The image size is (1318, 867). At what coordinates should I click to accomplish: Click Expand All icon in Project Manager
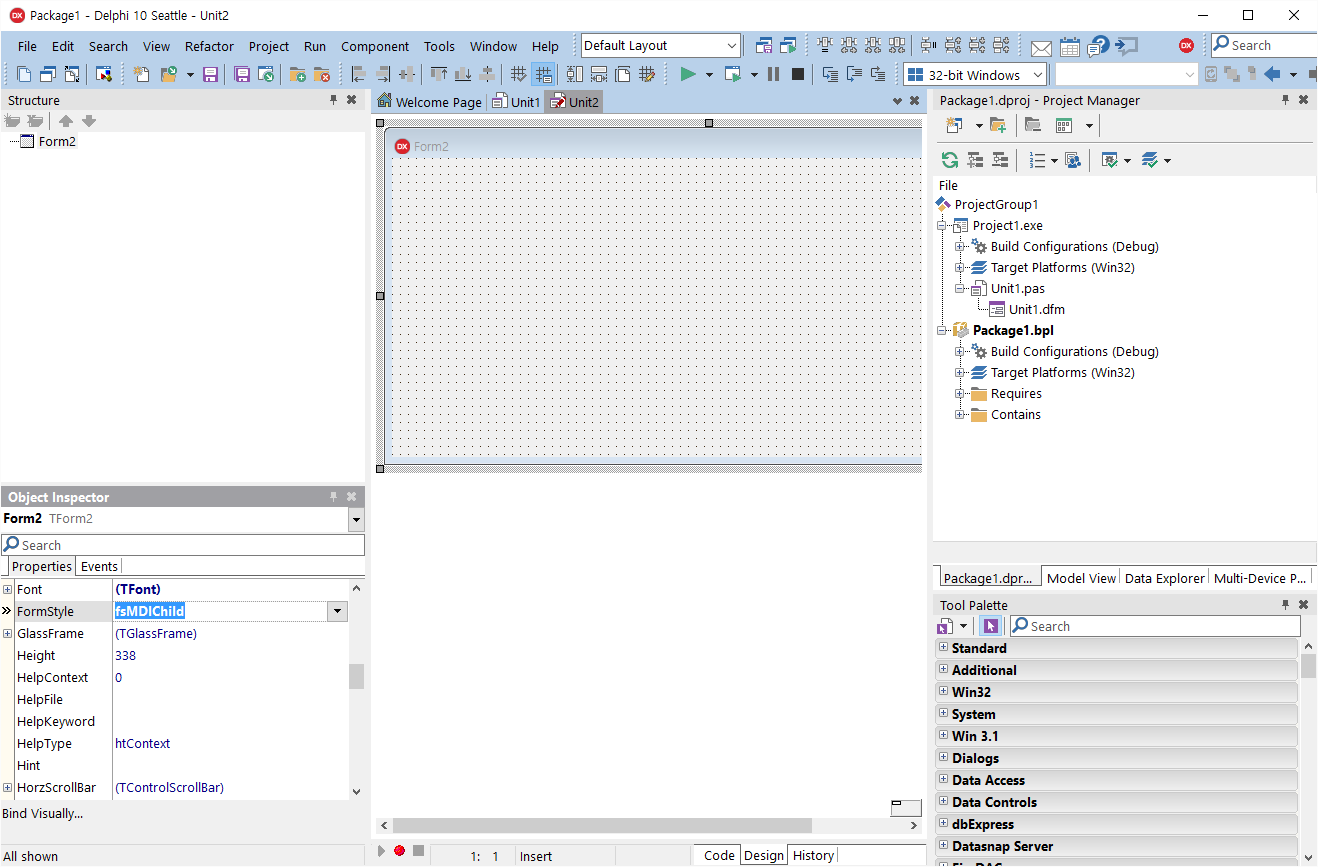pos(975,160)
